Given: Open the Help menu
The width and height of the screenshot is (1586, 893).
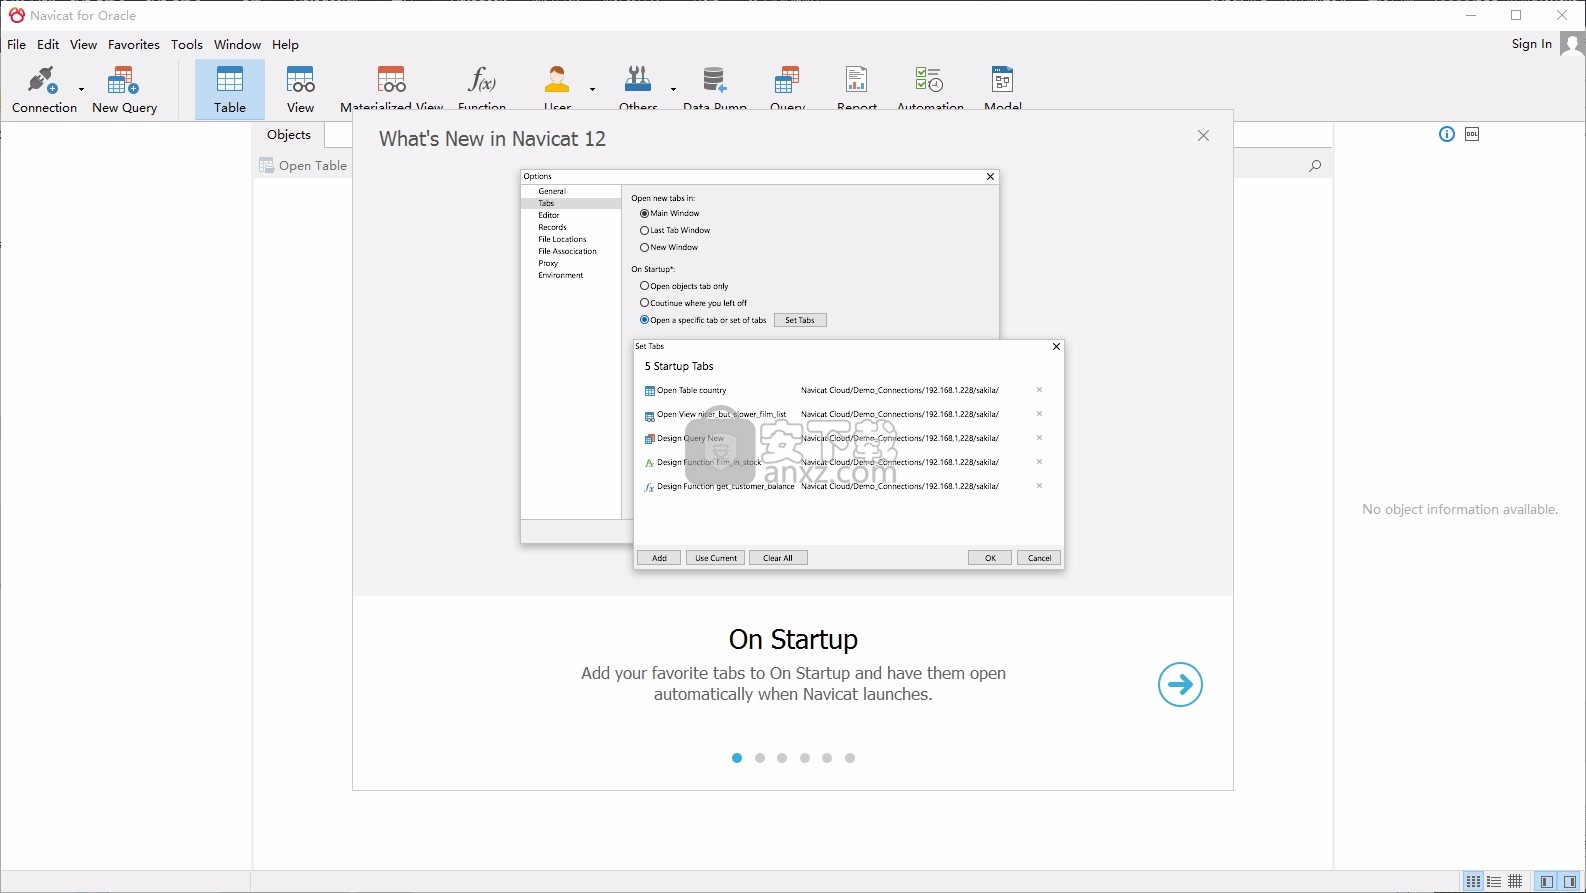Looking at the screenshot, I should click(285, 44).
